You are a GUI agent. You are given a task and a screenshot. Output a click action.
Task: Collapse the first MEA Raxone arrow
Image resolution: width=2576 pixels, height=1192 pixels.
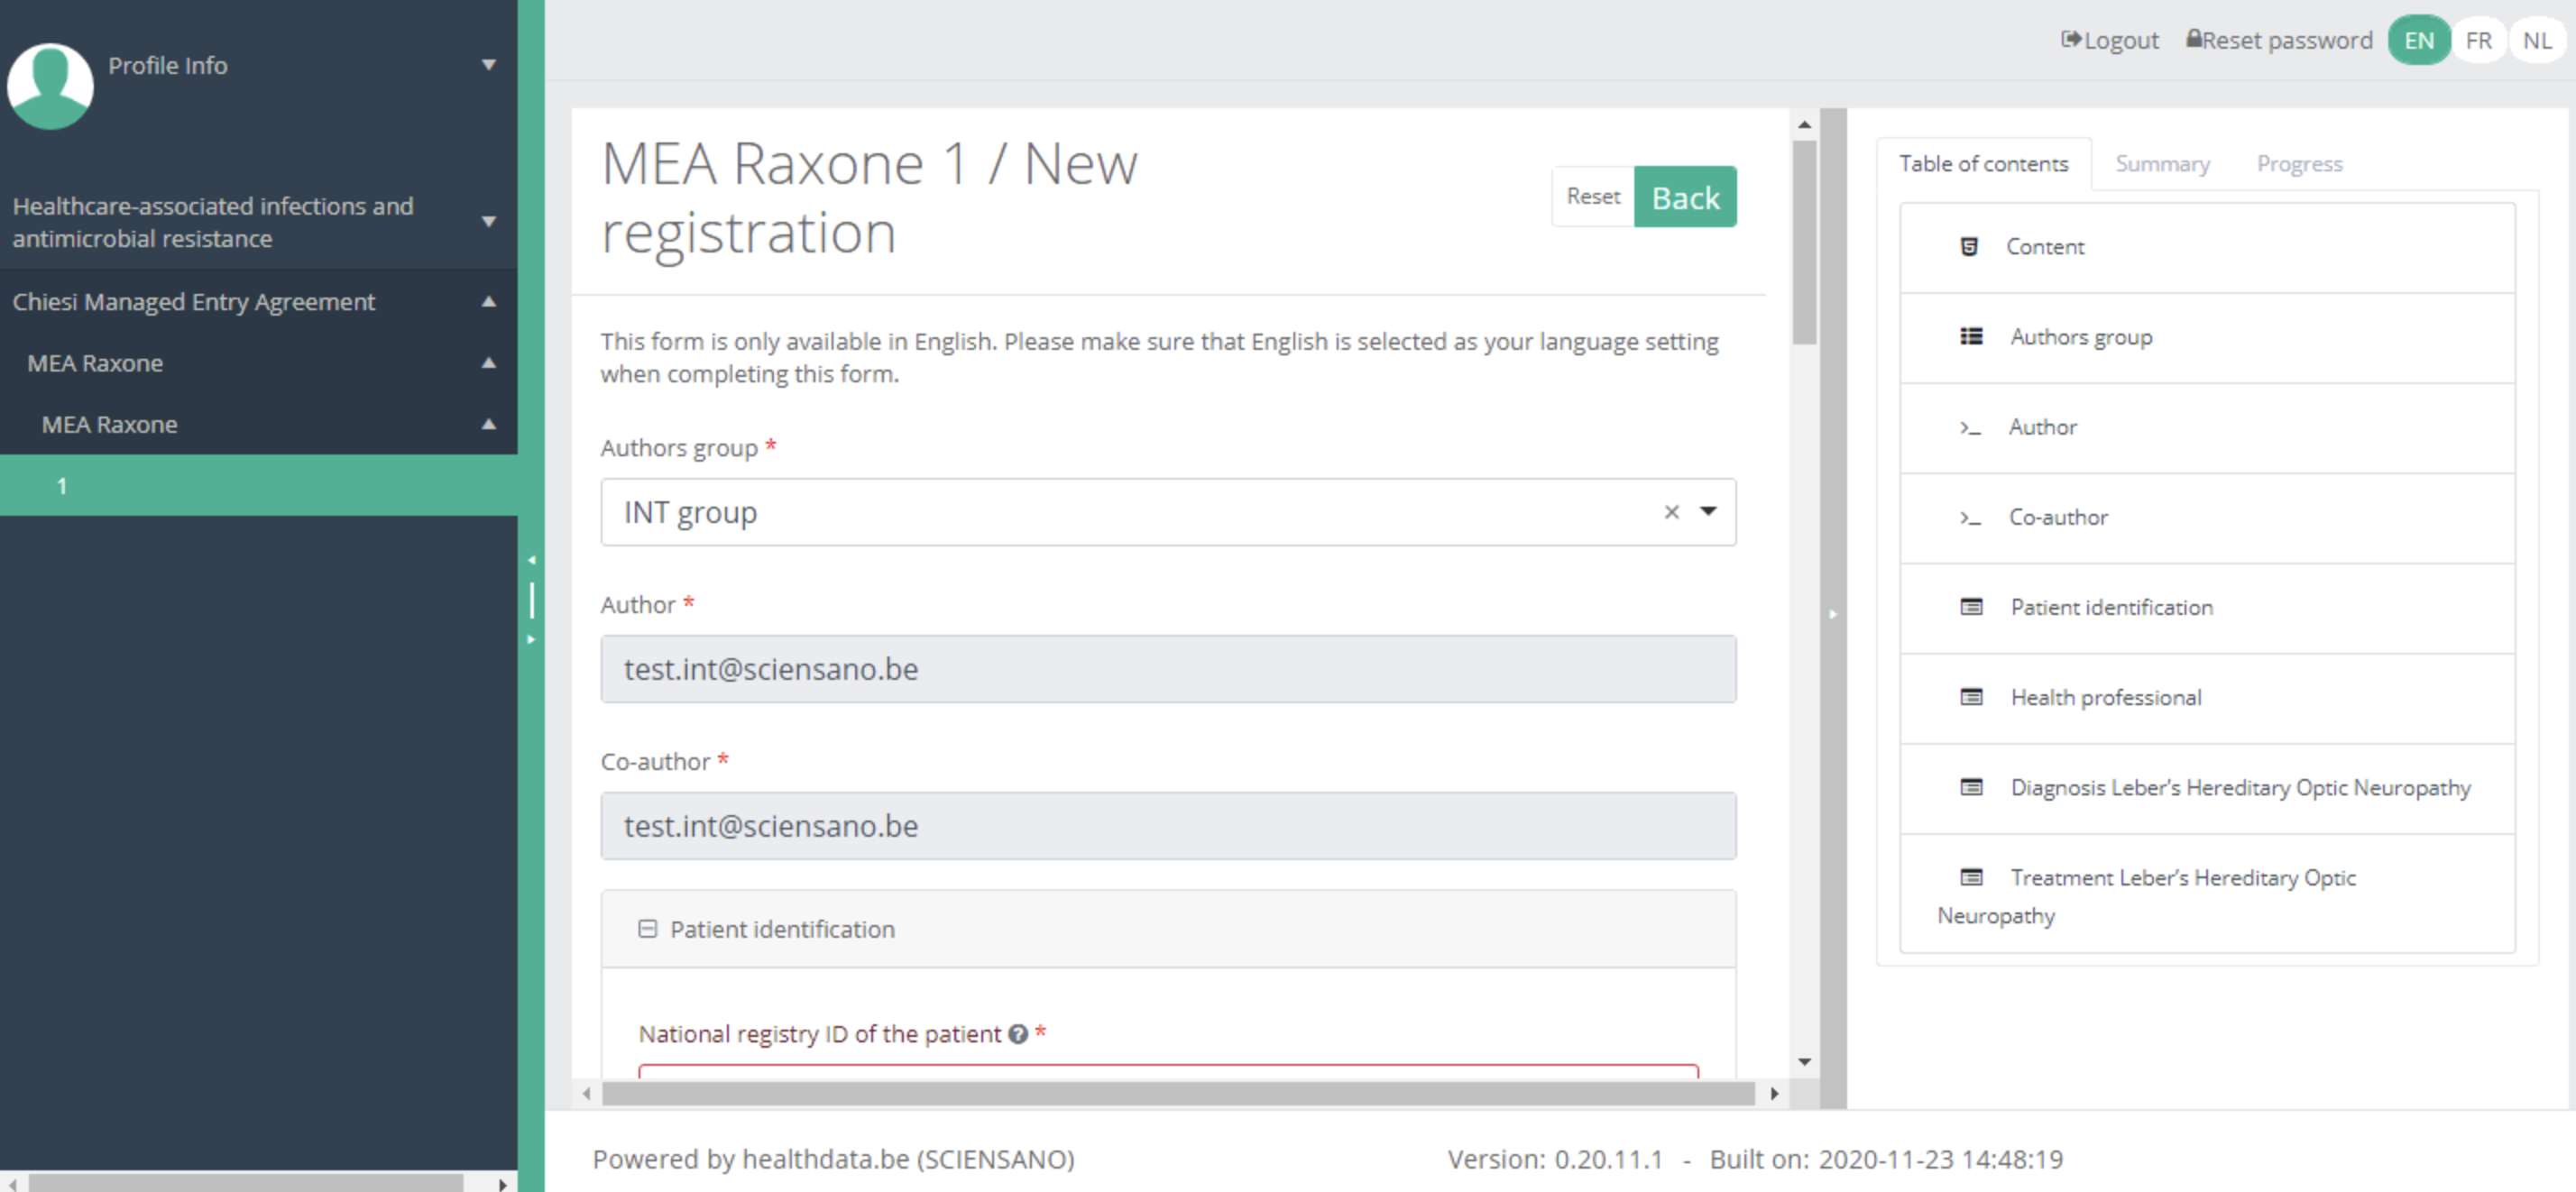point(489,362)
